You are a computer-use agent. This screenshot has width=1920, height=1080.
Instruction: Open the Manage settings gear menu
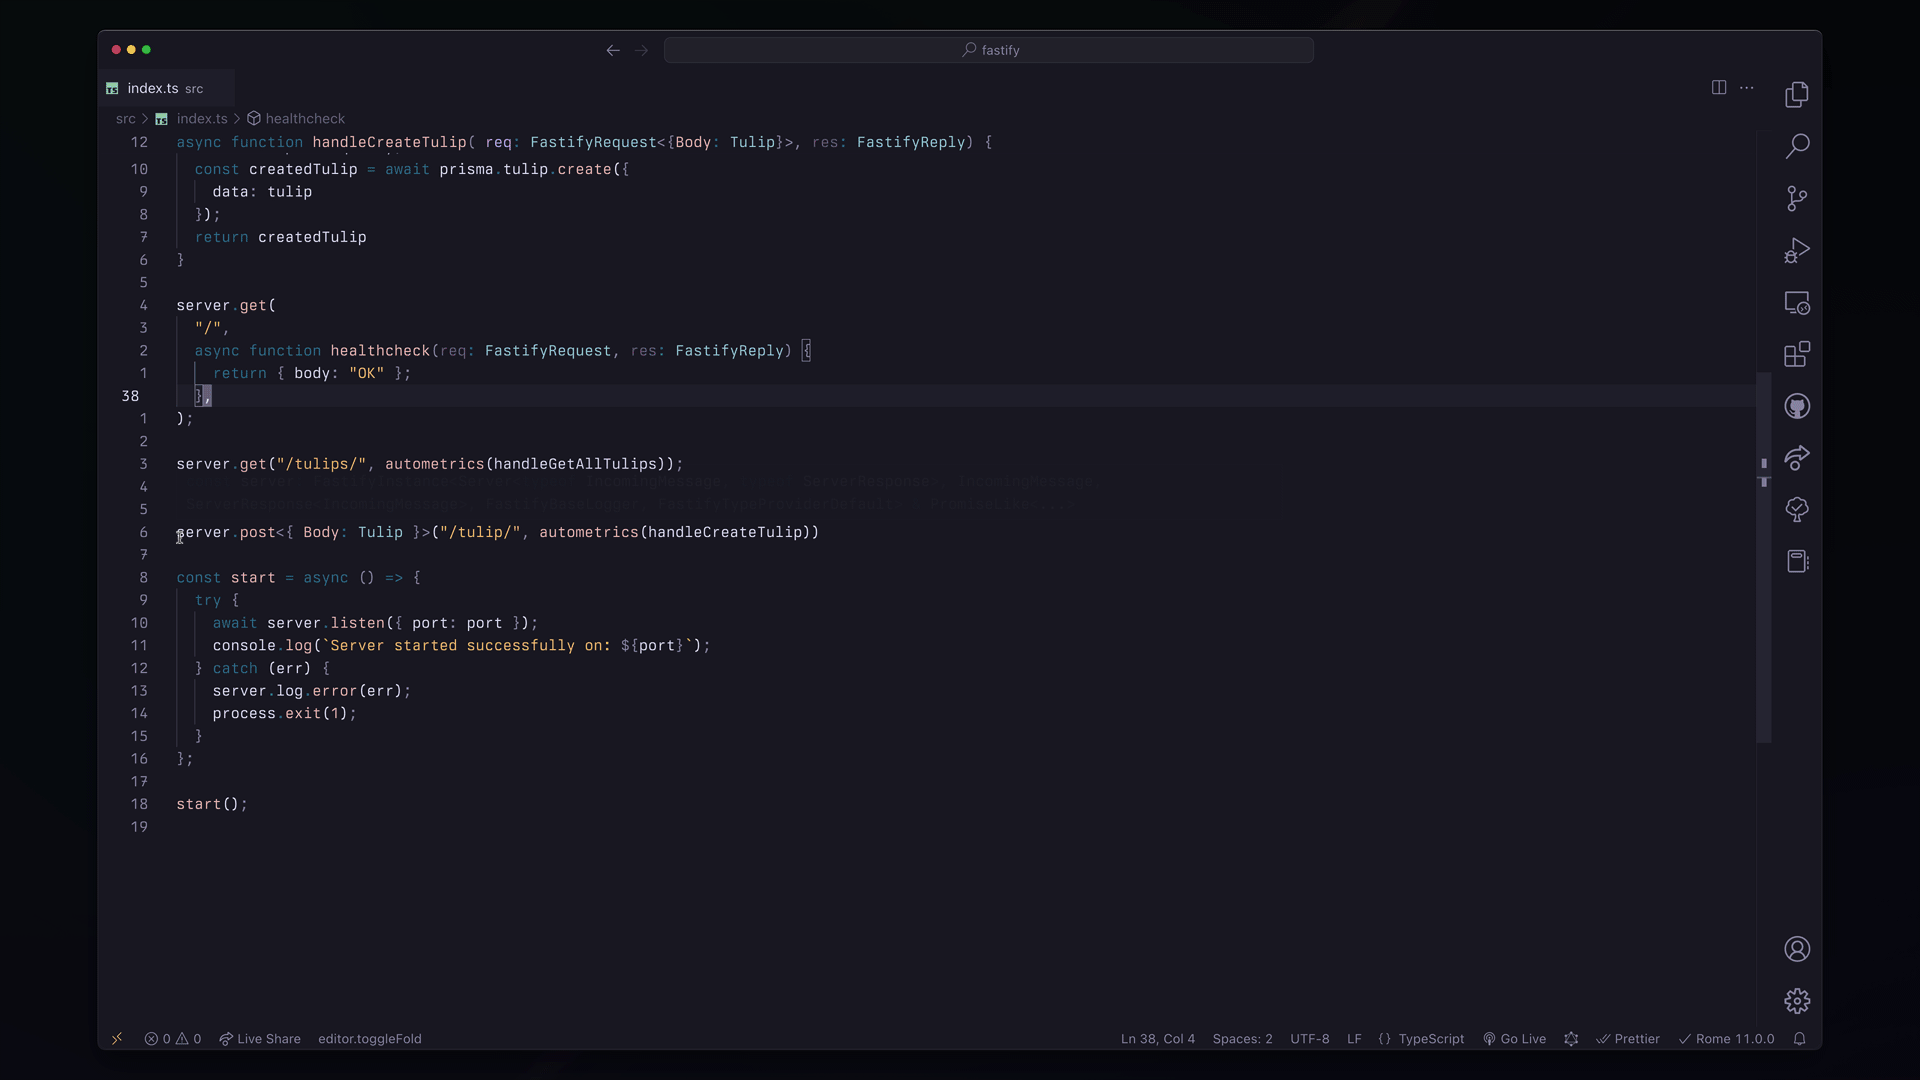click(x=1797, y=1001)
